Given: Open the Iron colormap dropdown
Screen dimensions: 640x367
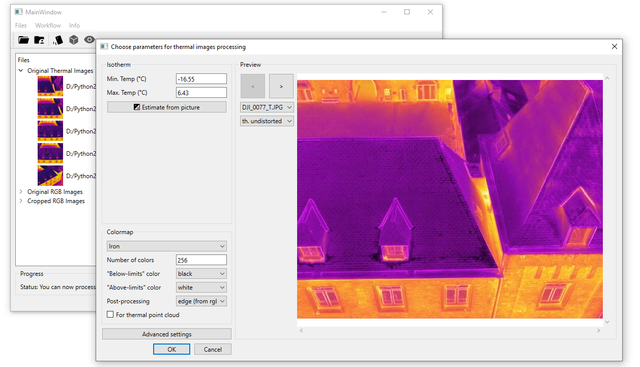Looking at the screenshot, I should pyautogui.click(x=167, y=246).
